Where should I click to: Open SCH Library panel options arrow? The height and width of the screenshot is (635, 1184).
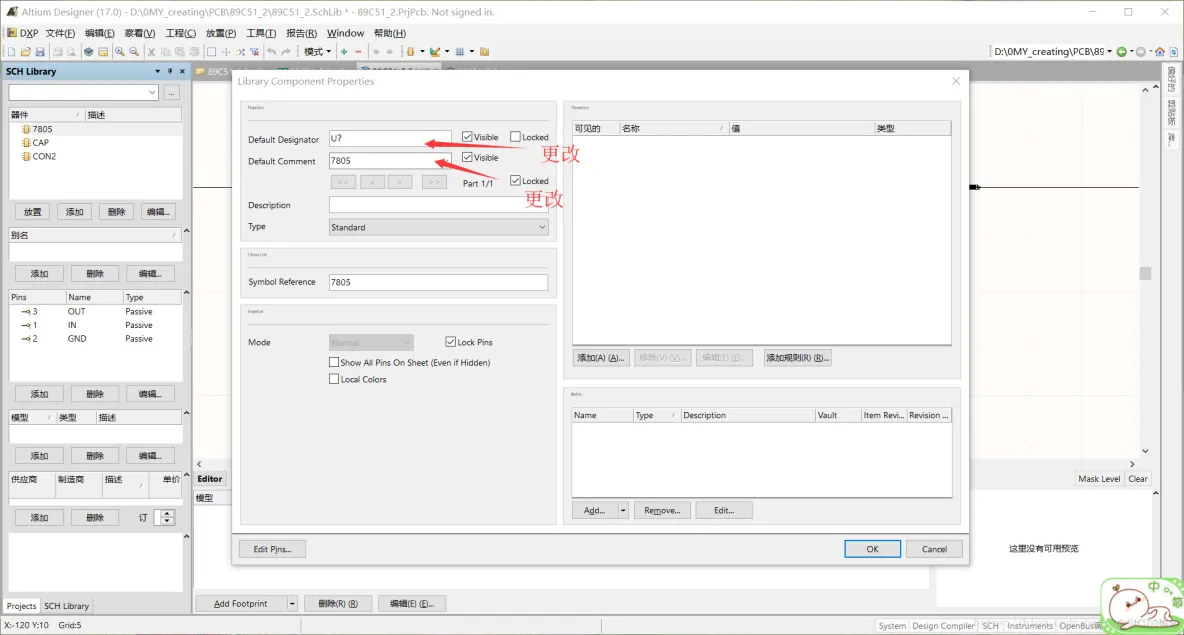coord(157,72)
